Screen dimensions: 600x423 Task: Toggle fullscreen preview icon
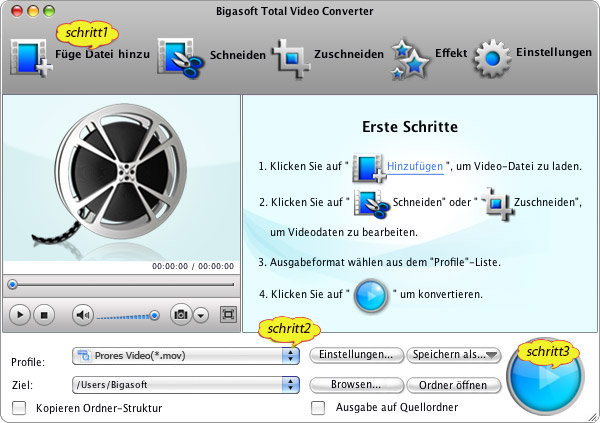pos(228,315)
